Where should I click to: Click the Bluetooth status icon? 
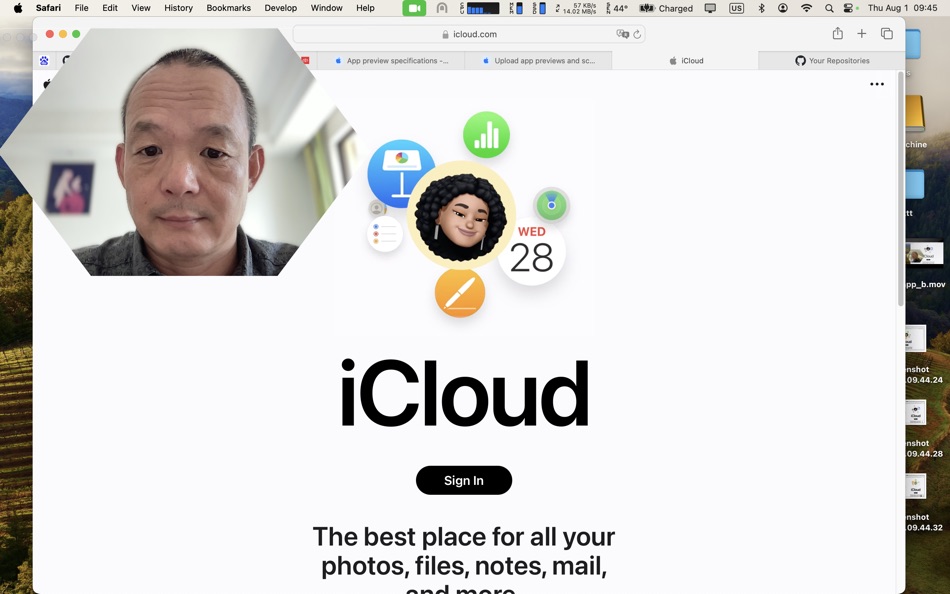[x=761, y=8]
